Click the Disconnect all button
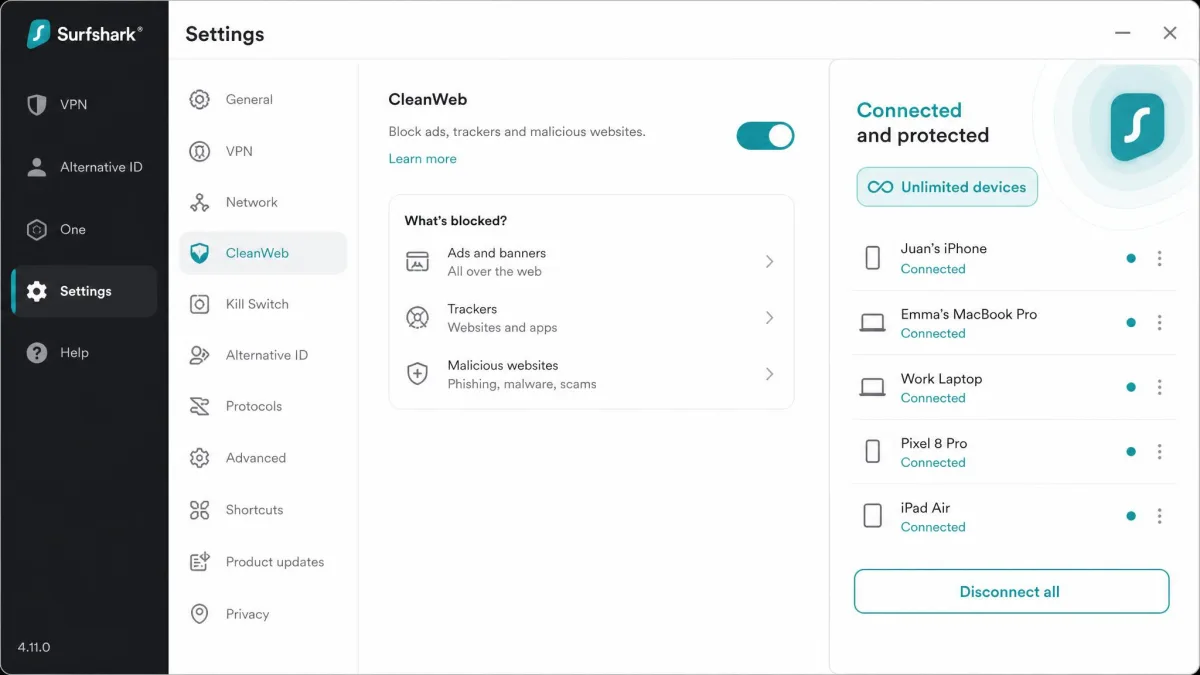This screenshot has height=675, width=1200. click(x=1011, y=591)
